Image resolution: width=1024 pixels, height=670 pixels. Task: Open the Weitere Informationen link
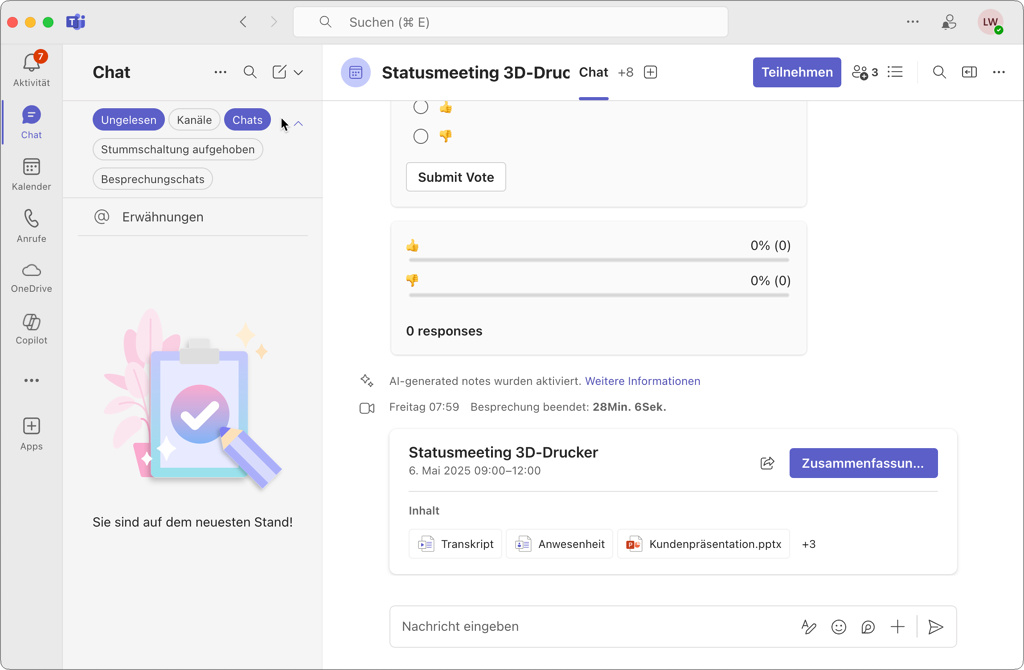pyautogui.click(x=642, y=381)
